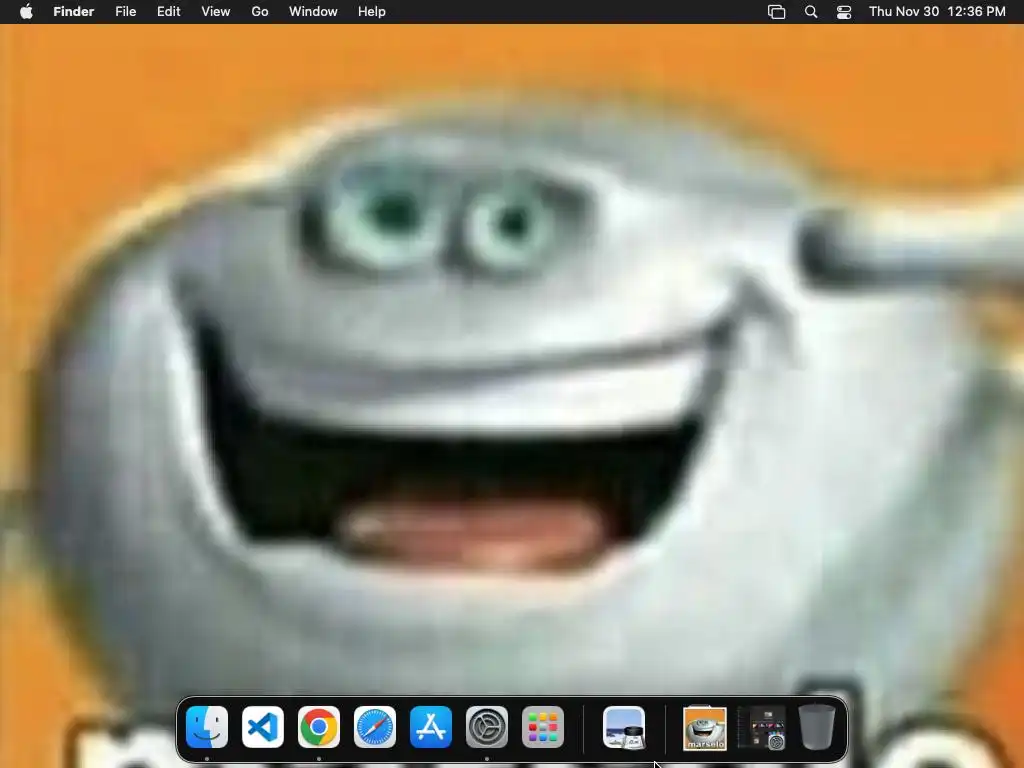The image size is (1024, 768).
Task: Open Google Chrome in the Dock
Action: coord(319,727)
